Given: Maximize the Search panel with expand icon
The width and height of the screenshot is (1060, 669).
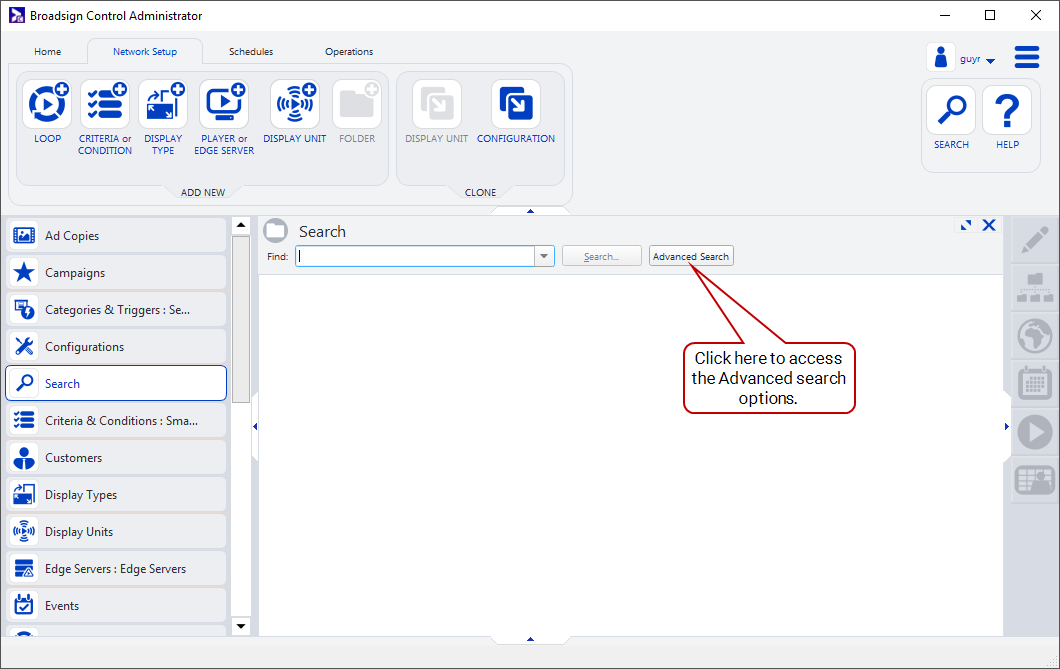Looking at the screenshot, I should [966, 225].
